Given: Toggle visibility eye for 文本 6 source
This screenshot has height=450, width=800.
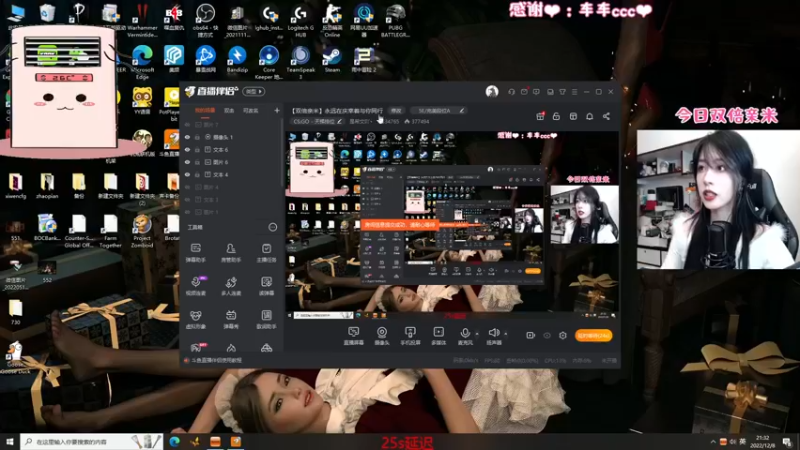Looking at the screenshot, I should pos(187,150).
